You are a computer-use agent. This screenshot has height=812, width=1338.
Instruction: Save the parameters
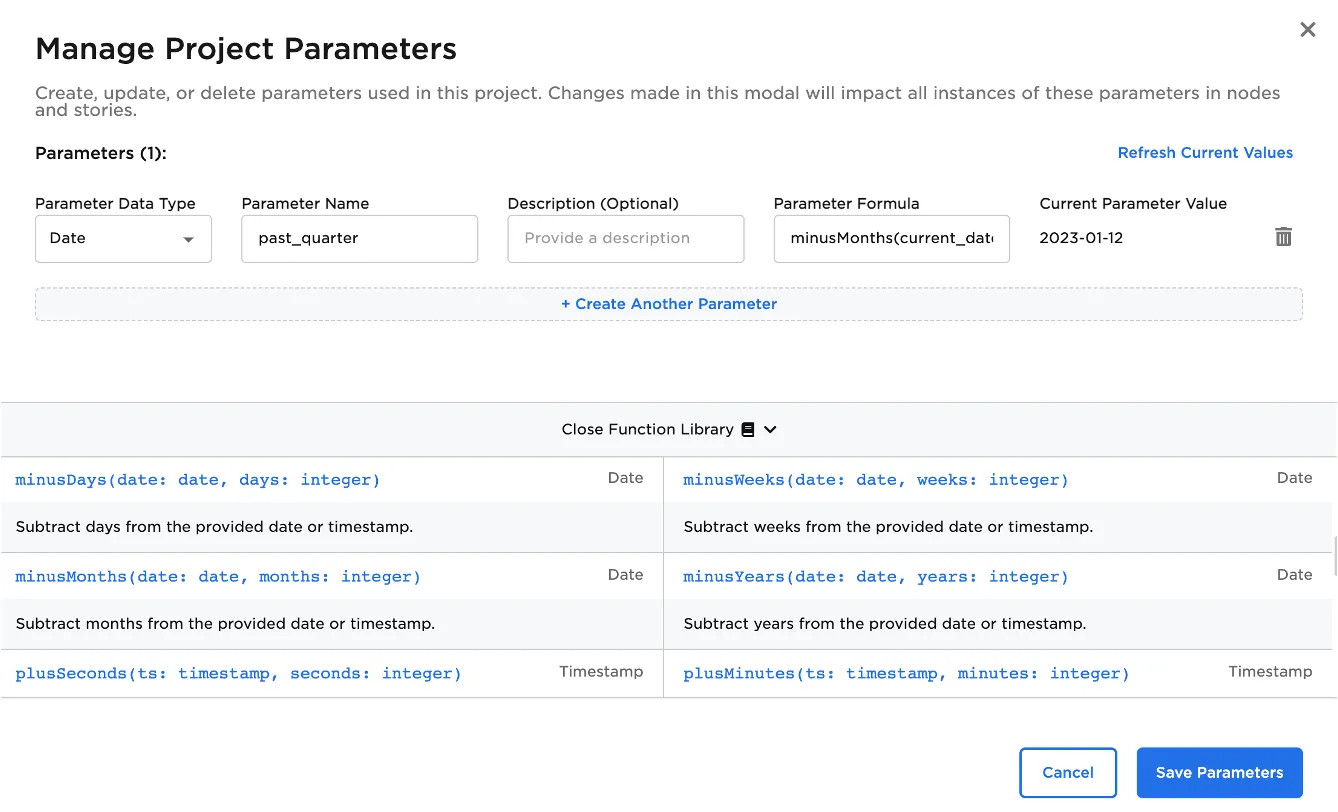click(1219, 773)
